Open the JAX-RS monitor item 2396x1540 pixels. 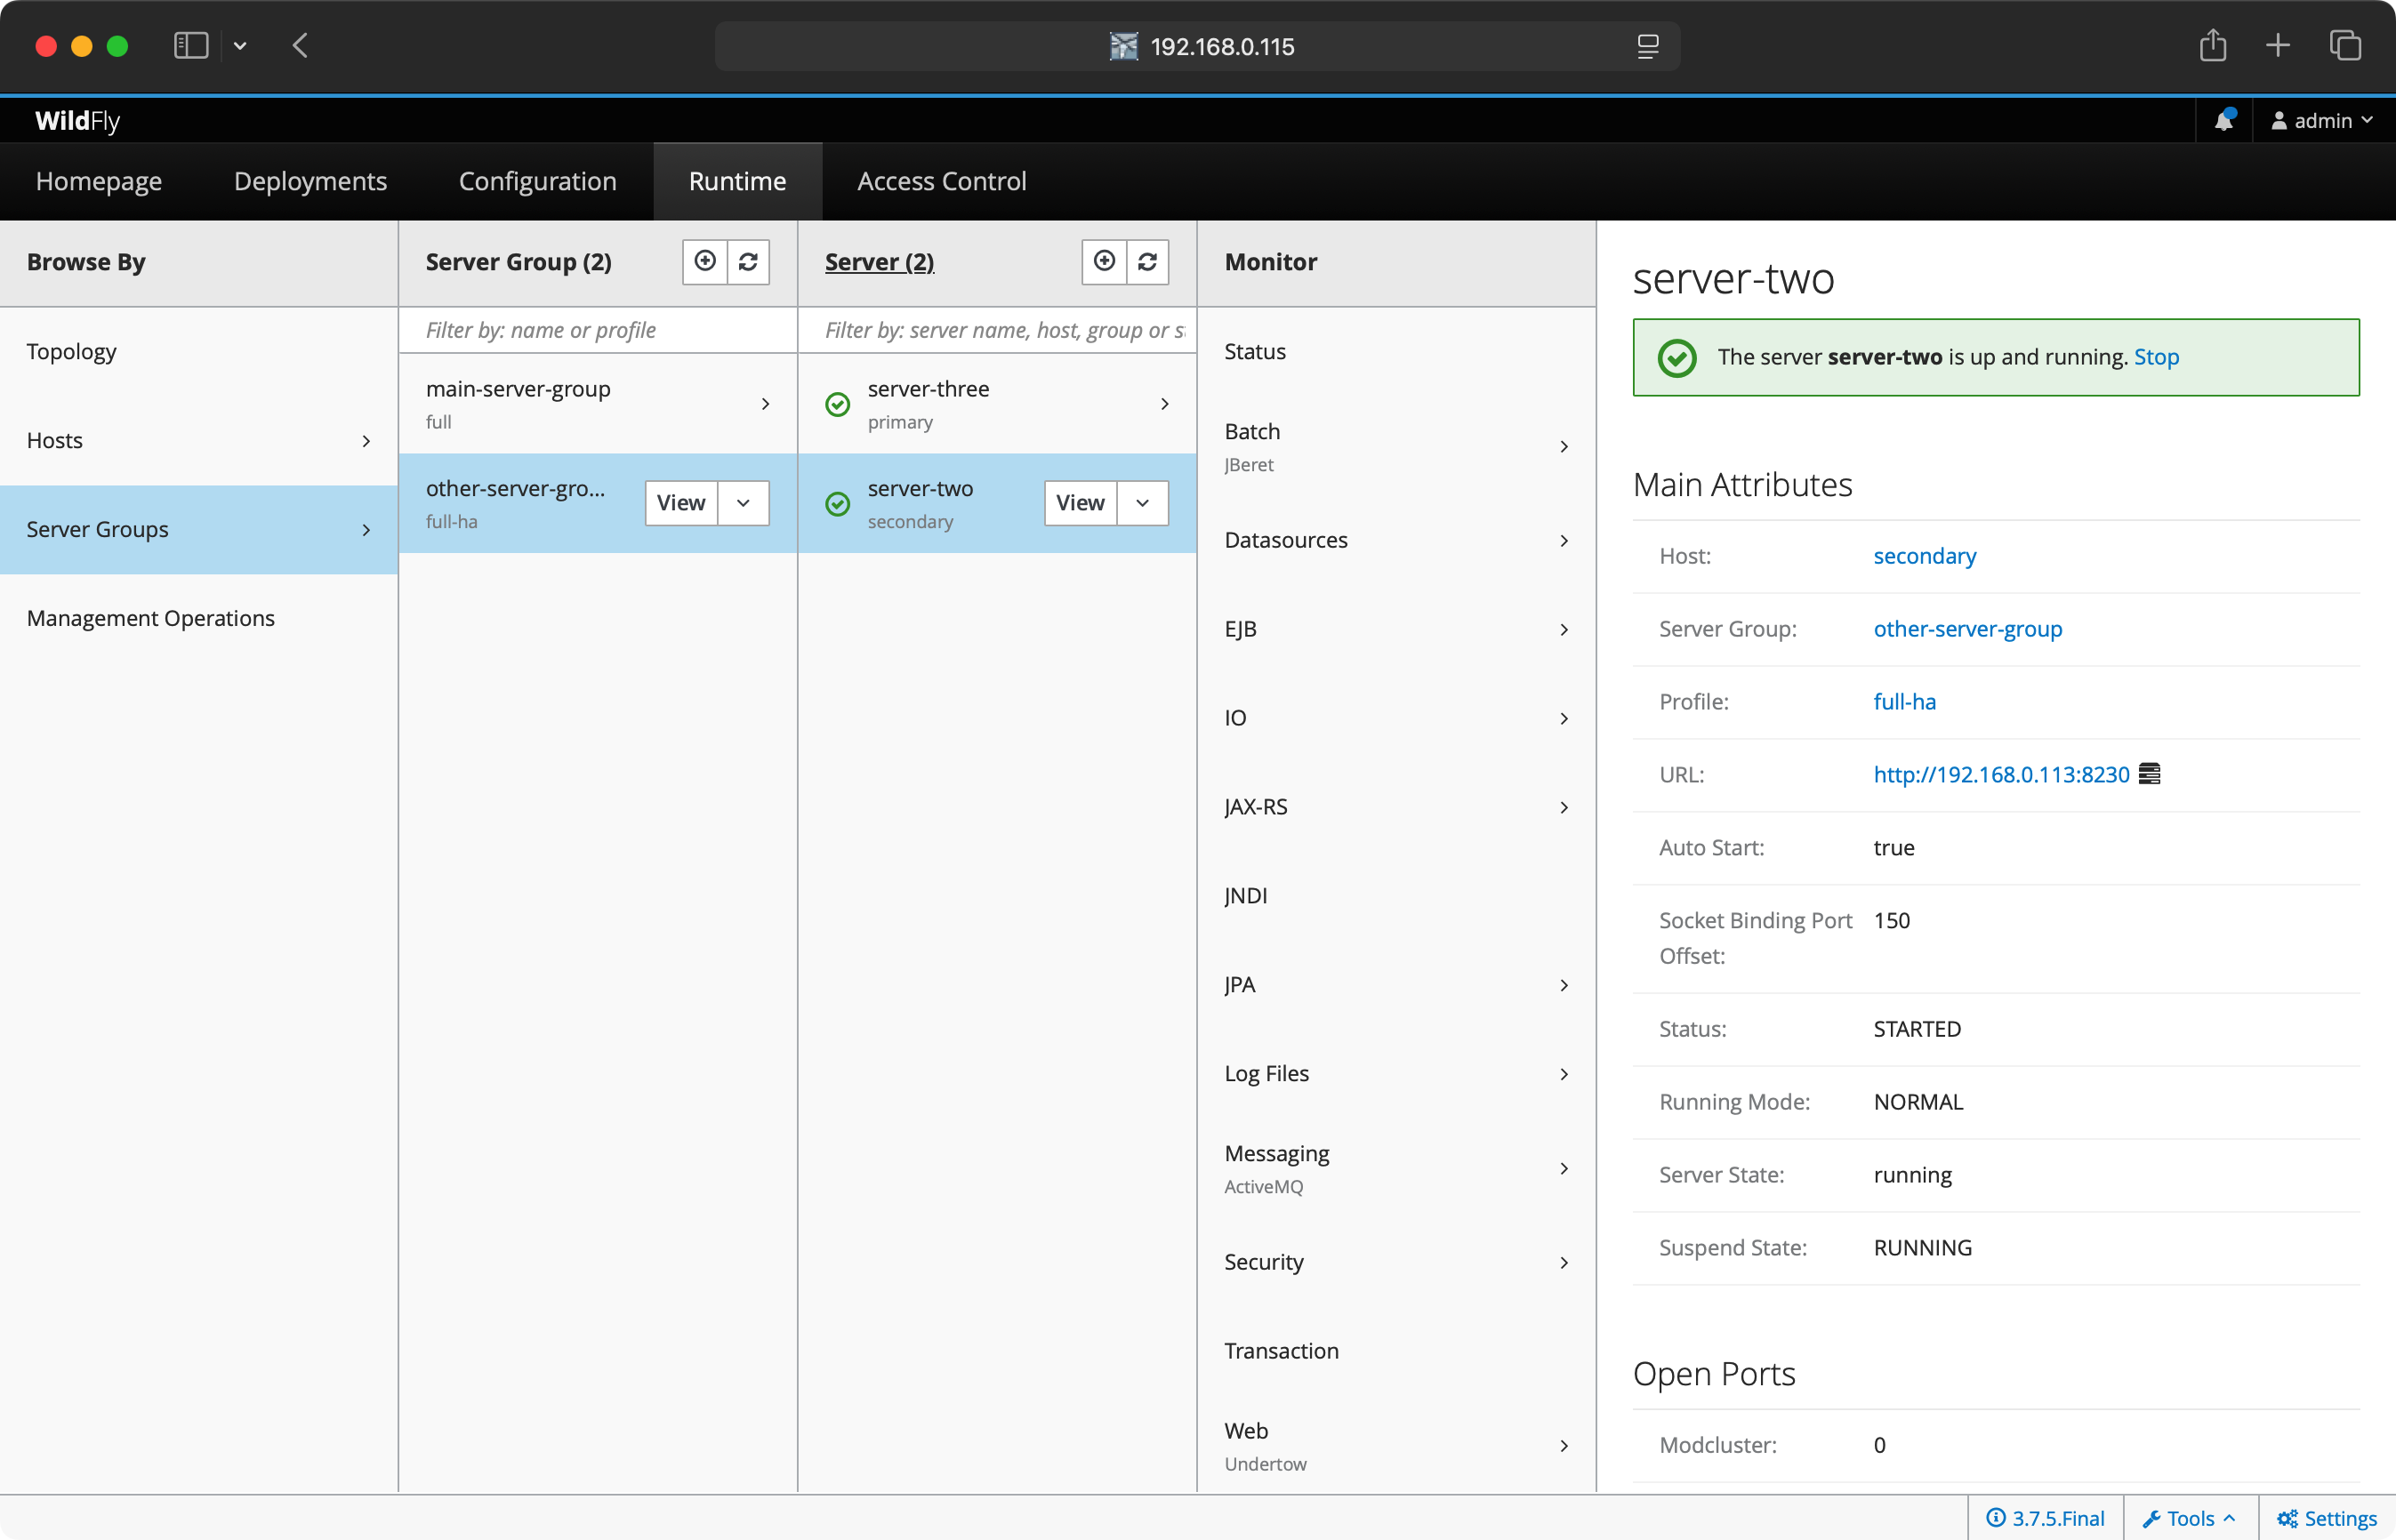1396,807
